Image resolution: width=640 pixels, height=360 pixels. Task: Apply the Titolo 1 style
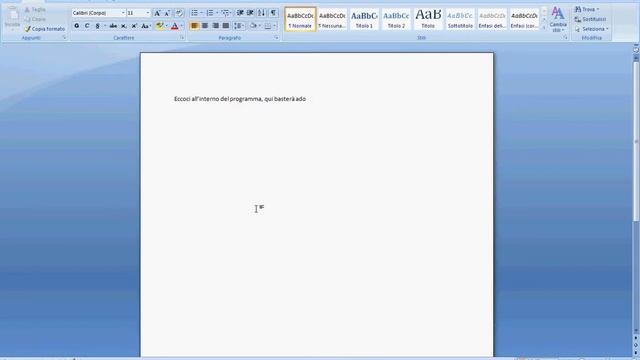(x=364, y=19)
